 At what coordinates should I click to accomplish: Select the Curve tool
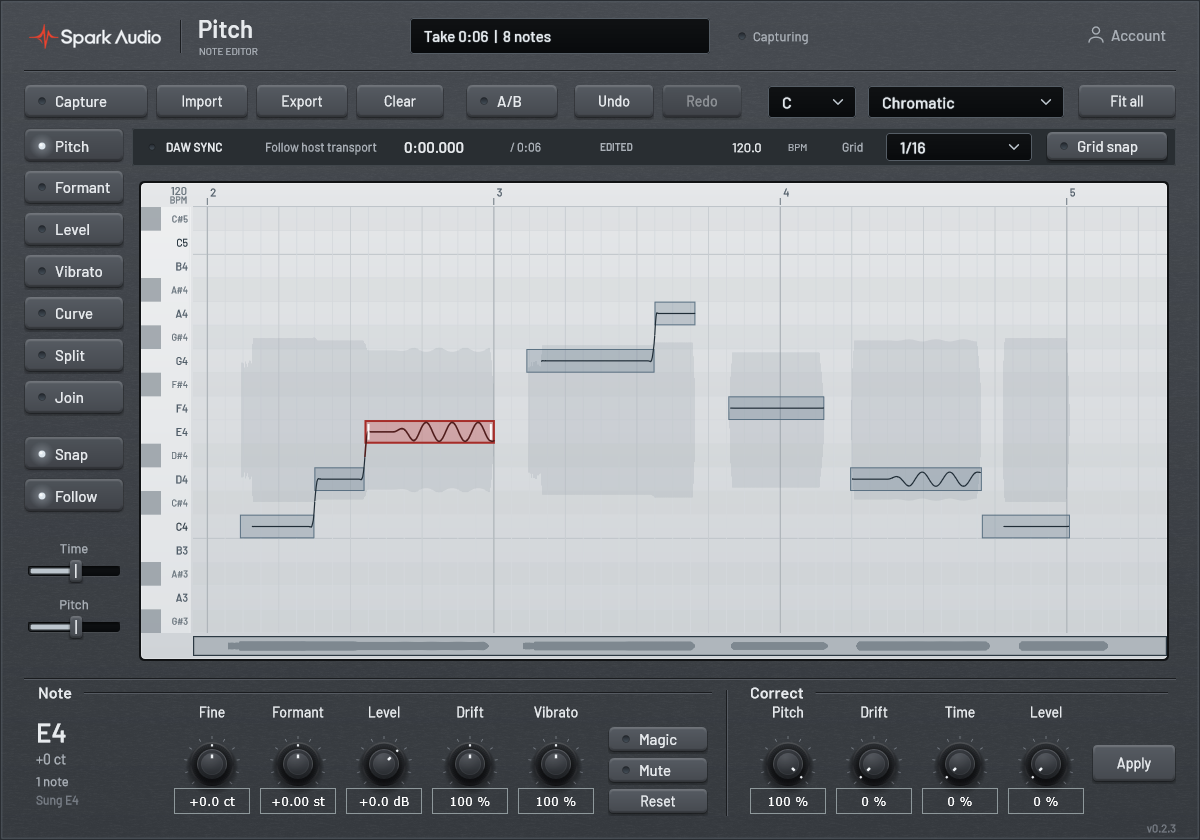point(75,313)
